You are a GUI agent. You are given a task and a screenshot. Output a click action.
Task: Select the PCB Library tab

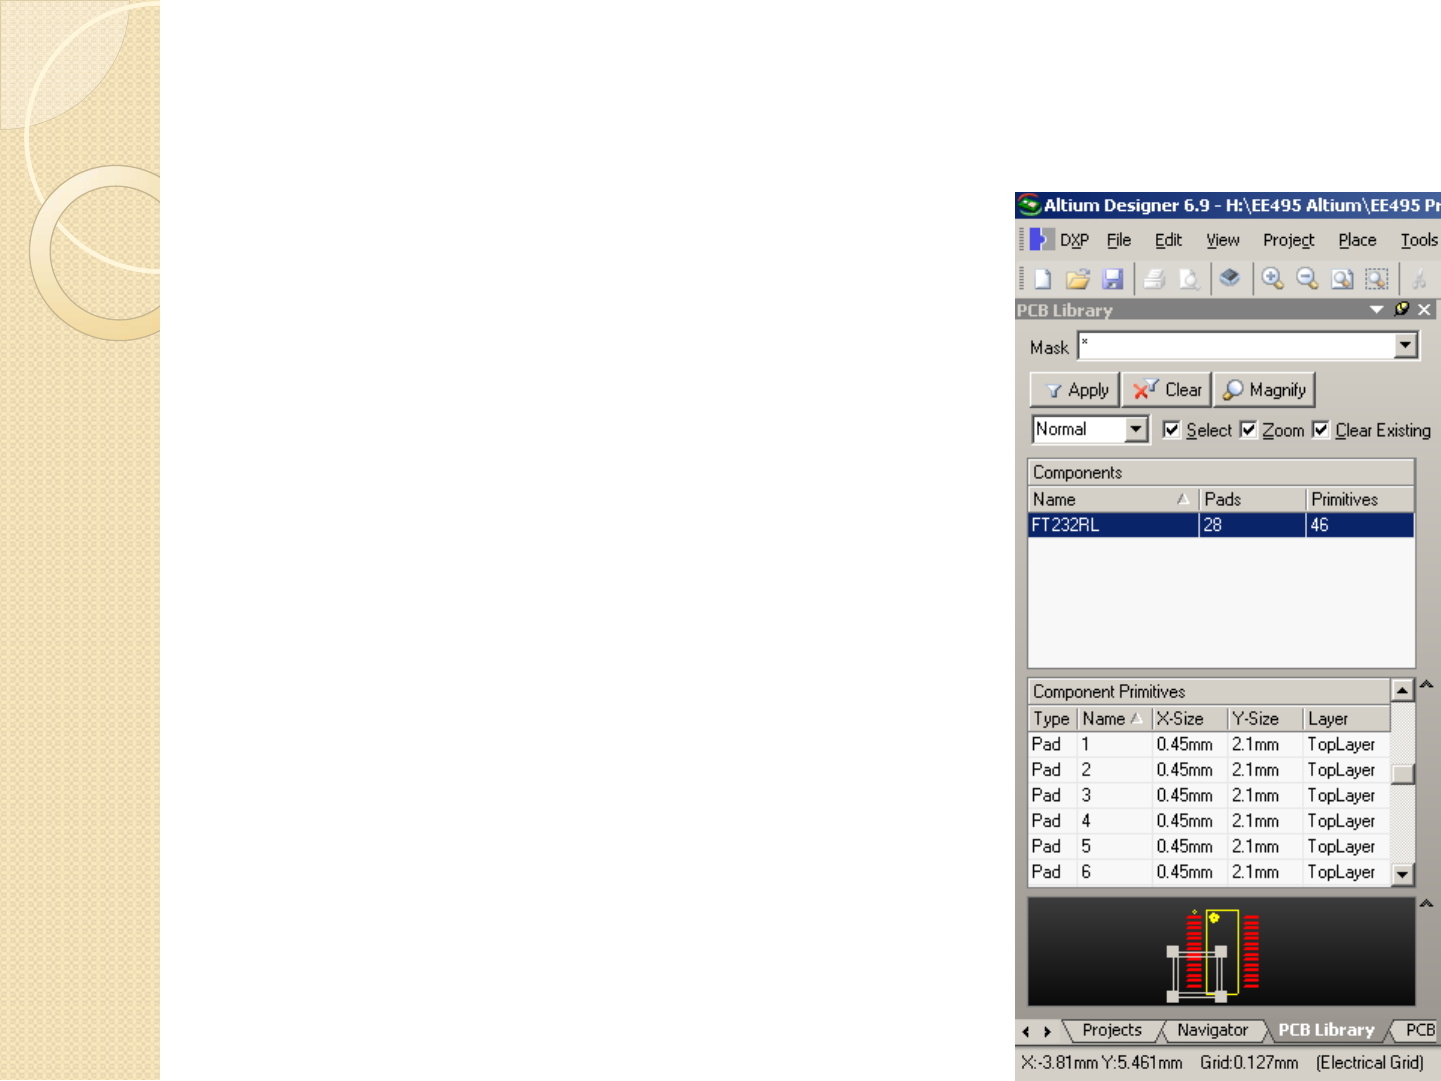(x=1326, y=1030)
